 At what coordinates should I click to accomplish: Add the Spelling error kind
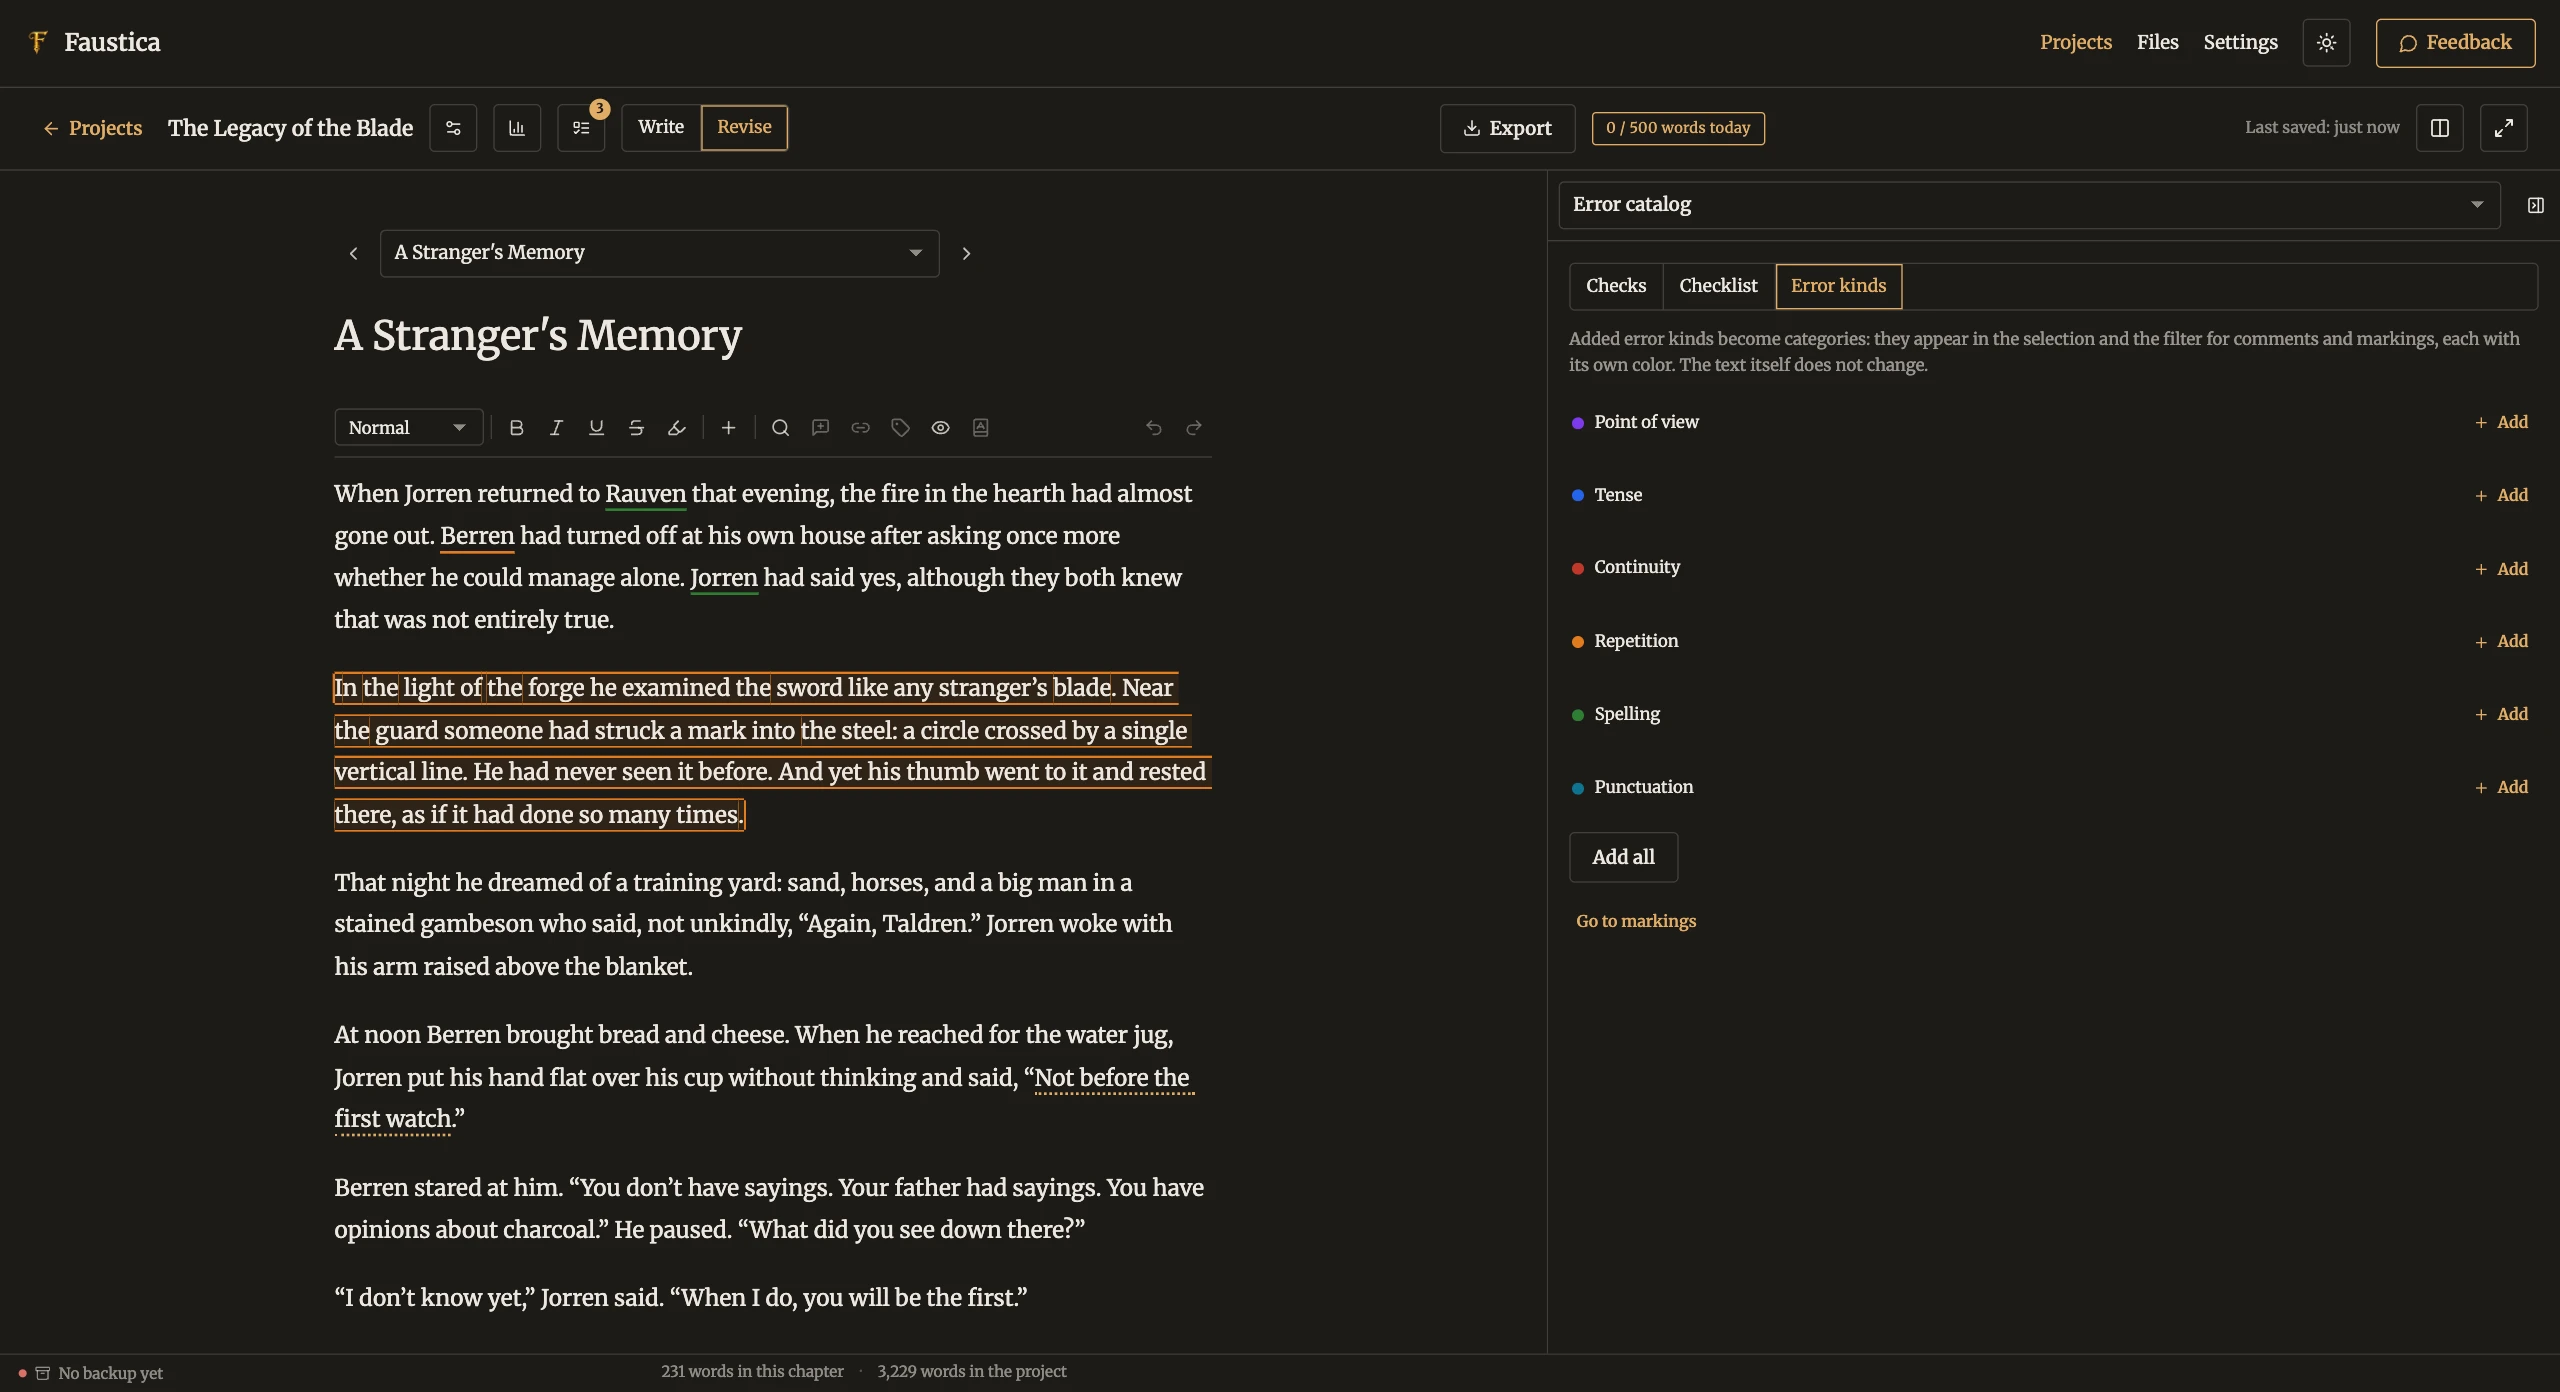point(2501,714)
